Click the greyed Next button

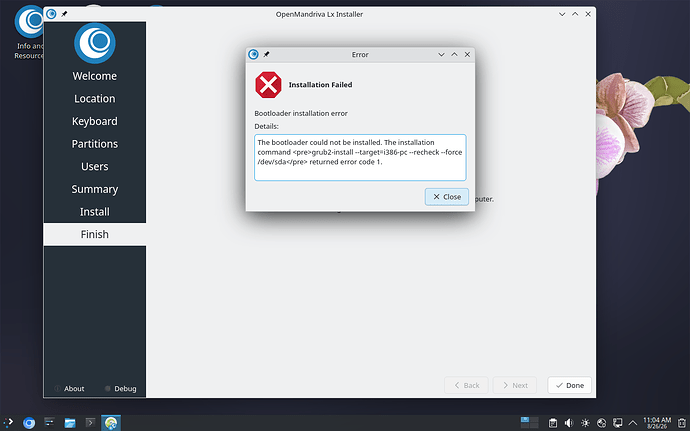coord(515,385)
